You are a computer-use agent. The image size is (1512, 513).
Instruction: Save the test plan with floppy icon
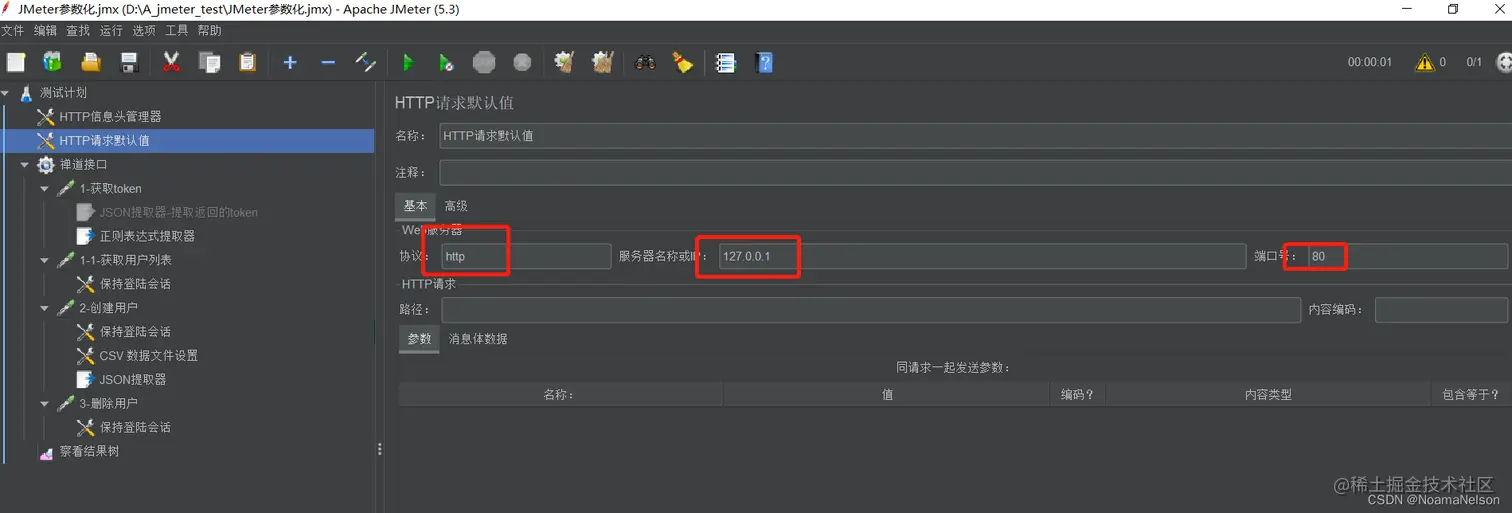click(x=129, y=62)
